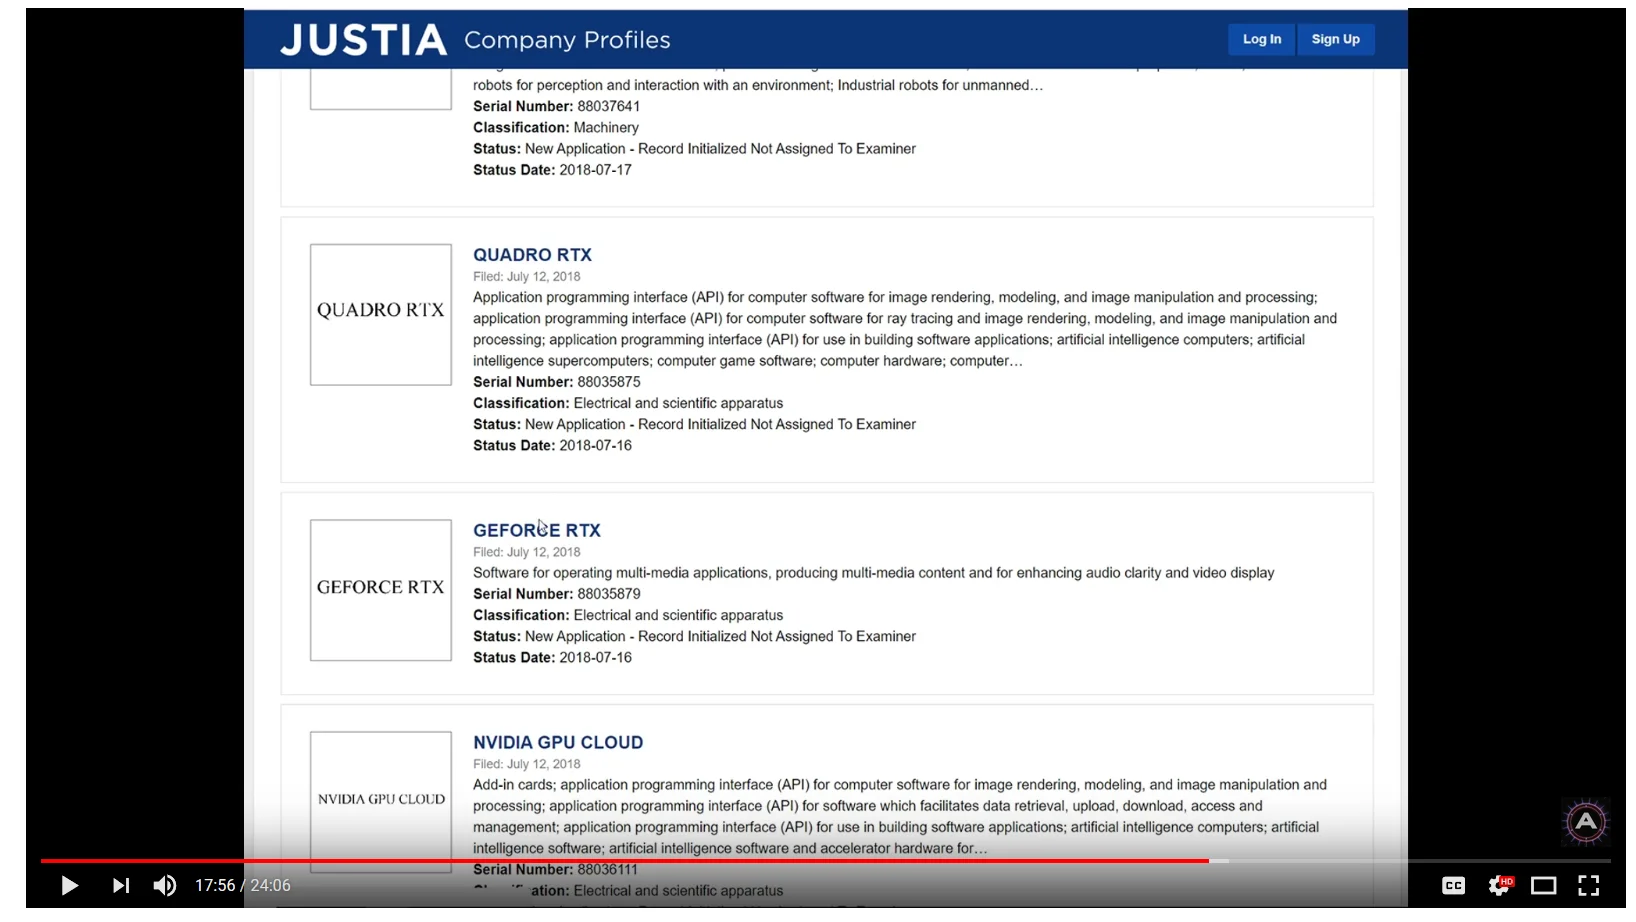Viewport: 1636px width, 922px height.
Task: Enter full screen mode
Action: click(1589, 886)
